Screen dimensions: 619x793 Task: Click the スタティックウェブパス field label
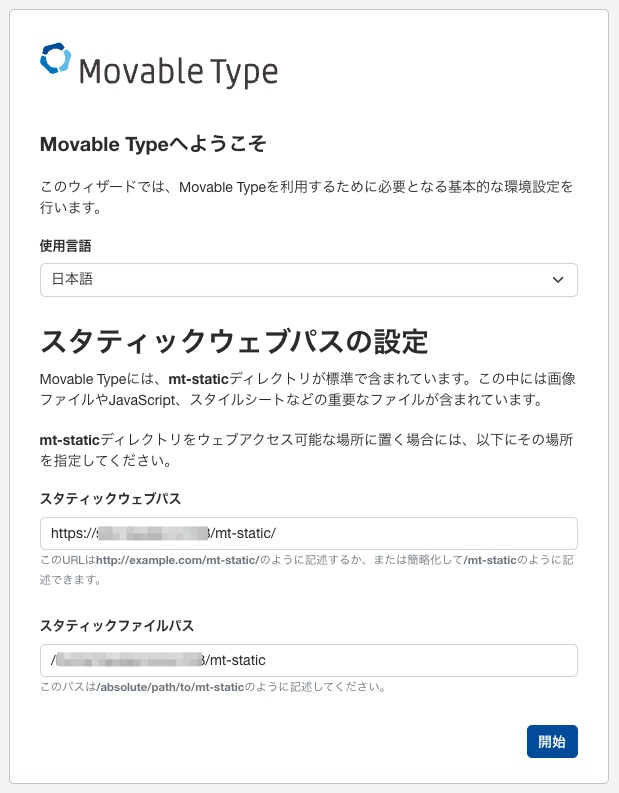click(x=109, y=498)
